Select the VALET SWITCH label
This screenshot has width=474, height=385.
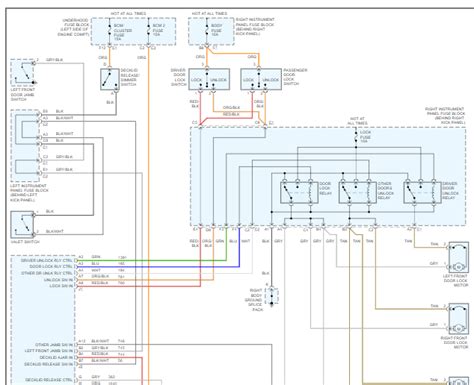coord(25,242)
